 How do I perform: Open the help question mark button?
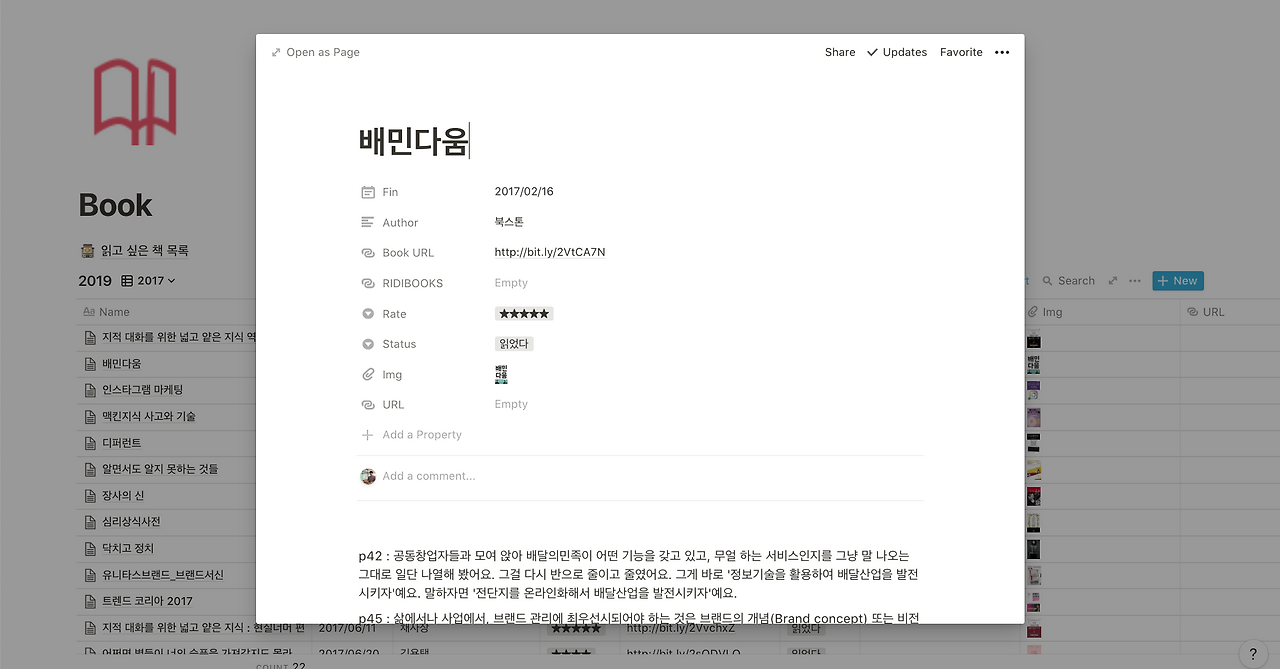(x=1253, y=654)
